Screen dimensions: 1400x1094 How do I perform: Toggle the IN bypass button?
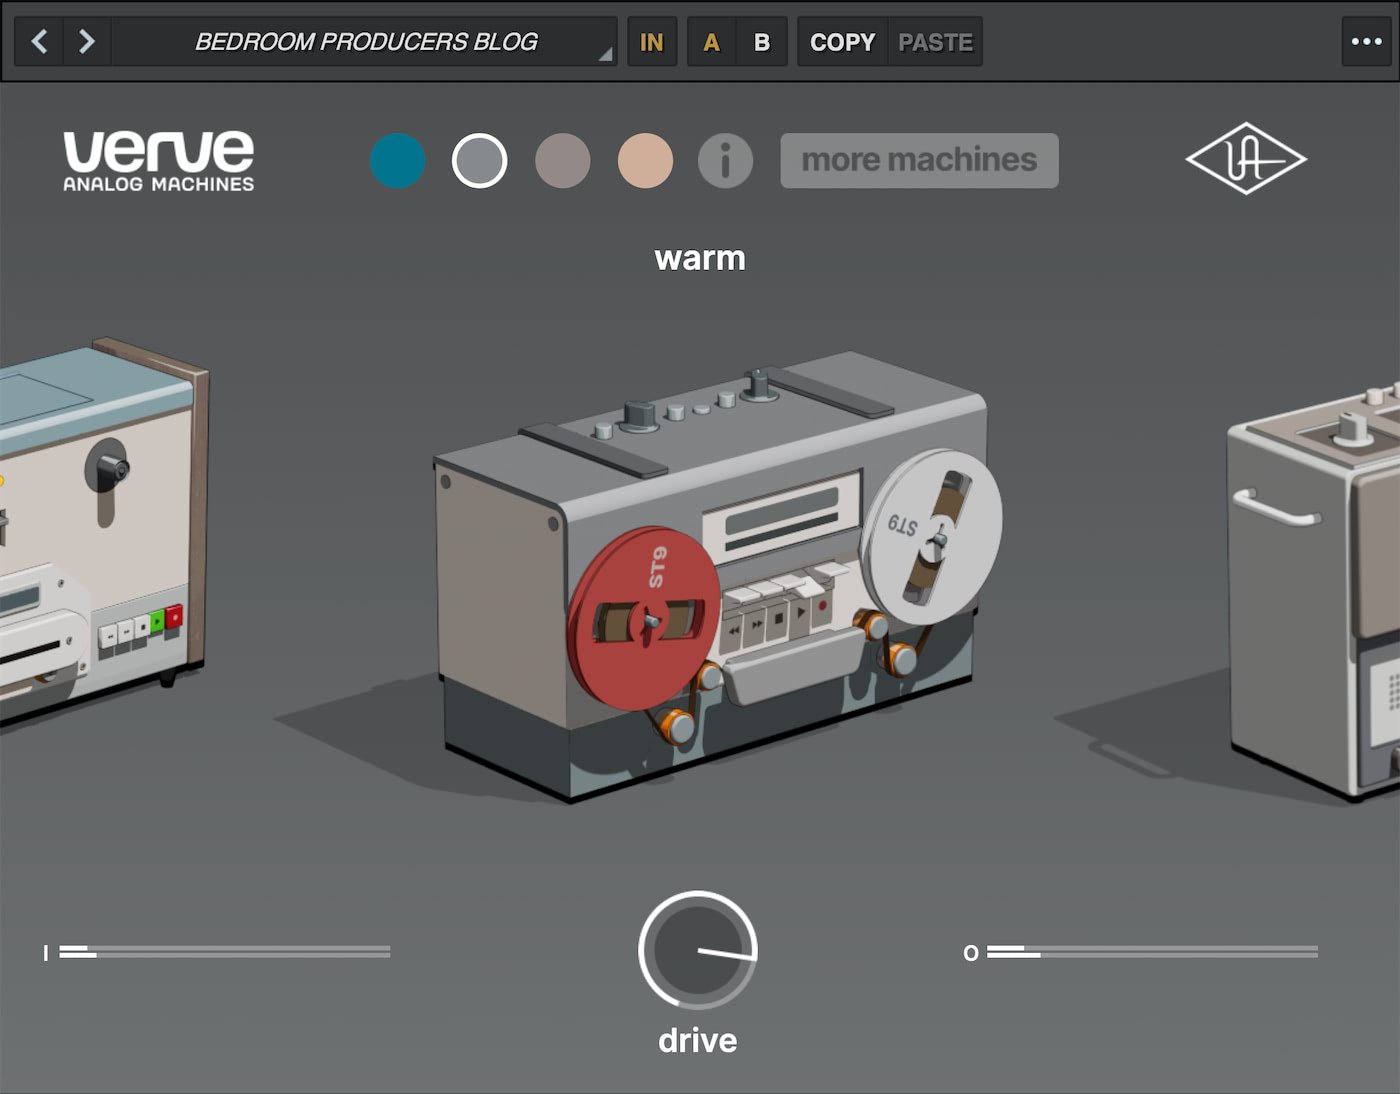652,42
